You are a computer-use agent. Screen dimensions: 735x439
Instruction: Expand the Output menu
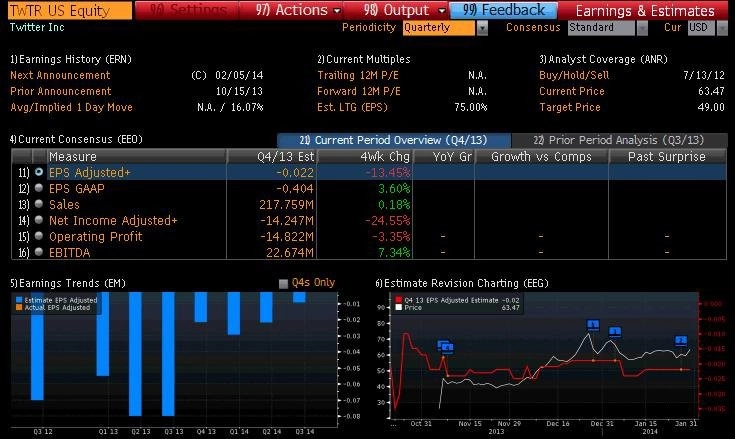point(404,10)
